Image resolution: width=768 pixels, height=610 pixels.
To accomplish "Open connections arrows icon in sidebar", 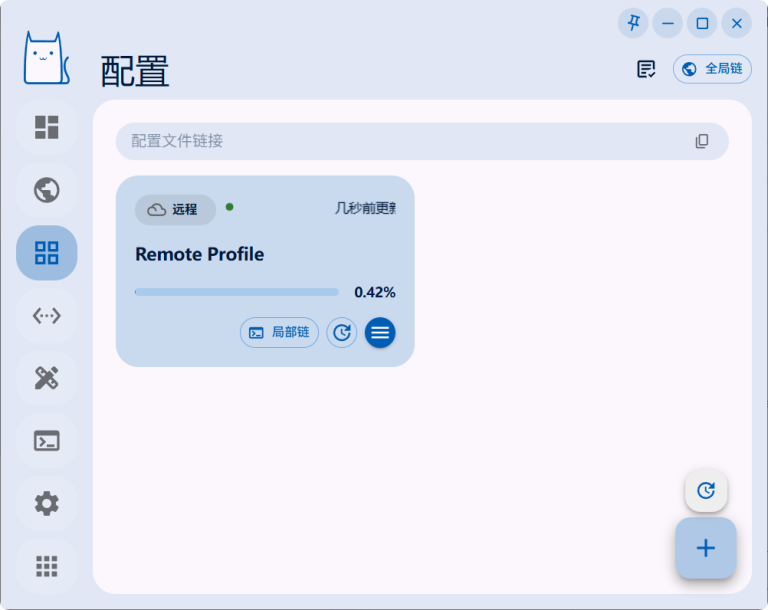I will [47, 316].
